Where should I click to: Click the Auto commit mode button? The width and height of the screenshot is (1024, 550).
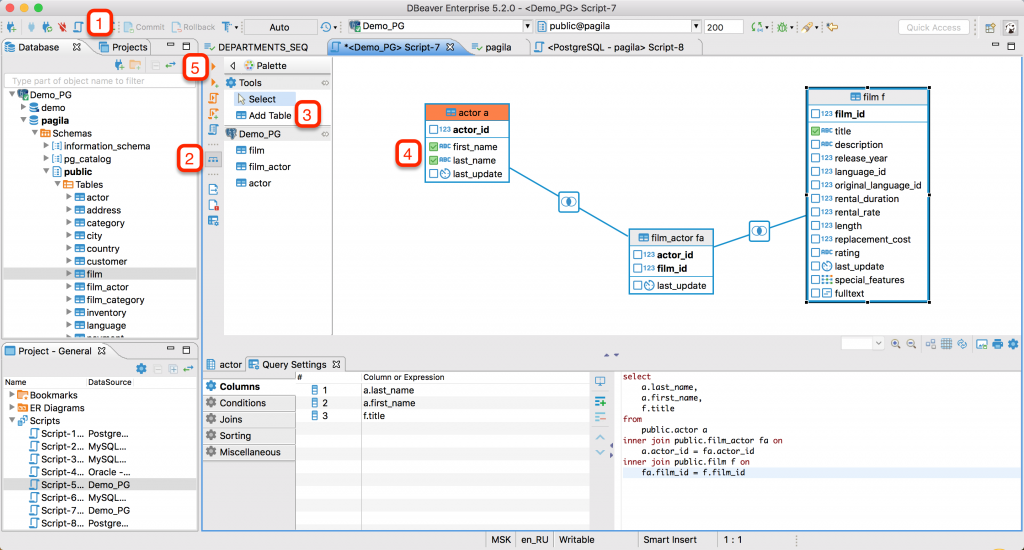280,27
